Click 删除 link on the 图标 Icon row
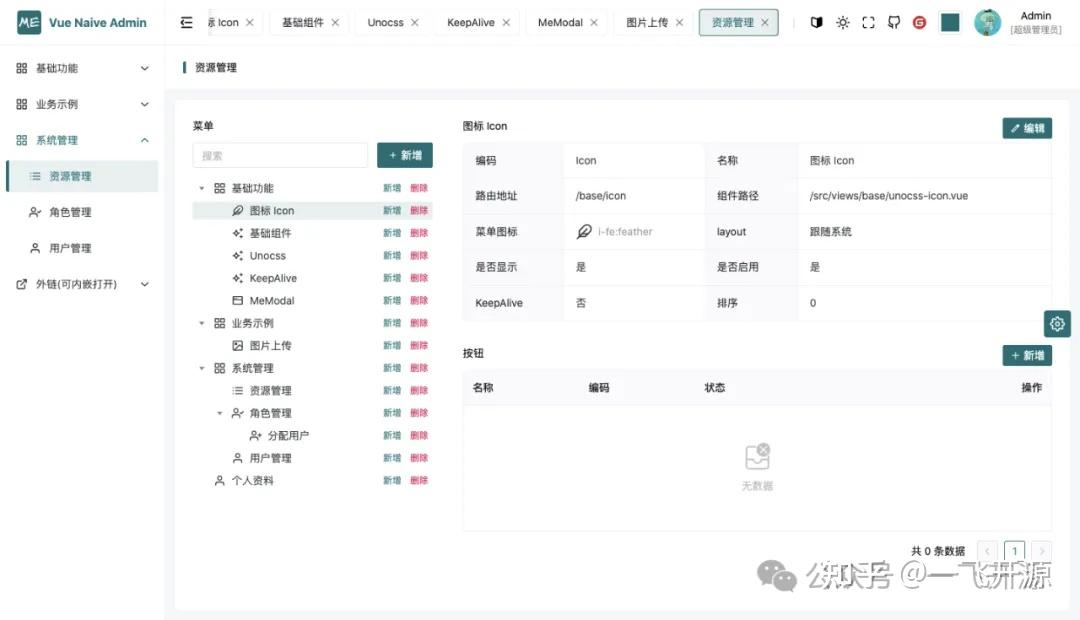Image resolution: width=1080 pixels, height=620 pixels. click(x=419, y=211)
